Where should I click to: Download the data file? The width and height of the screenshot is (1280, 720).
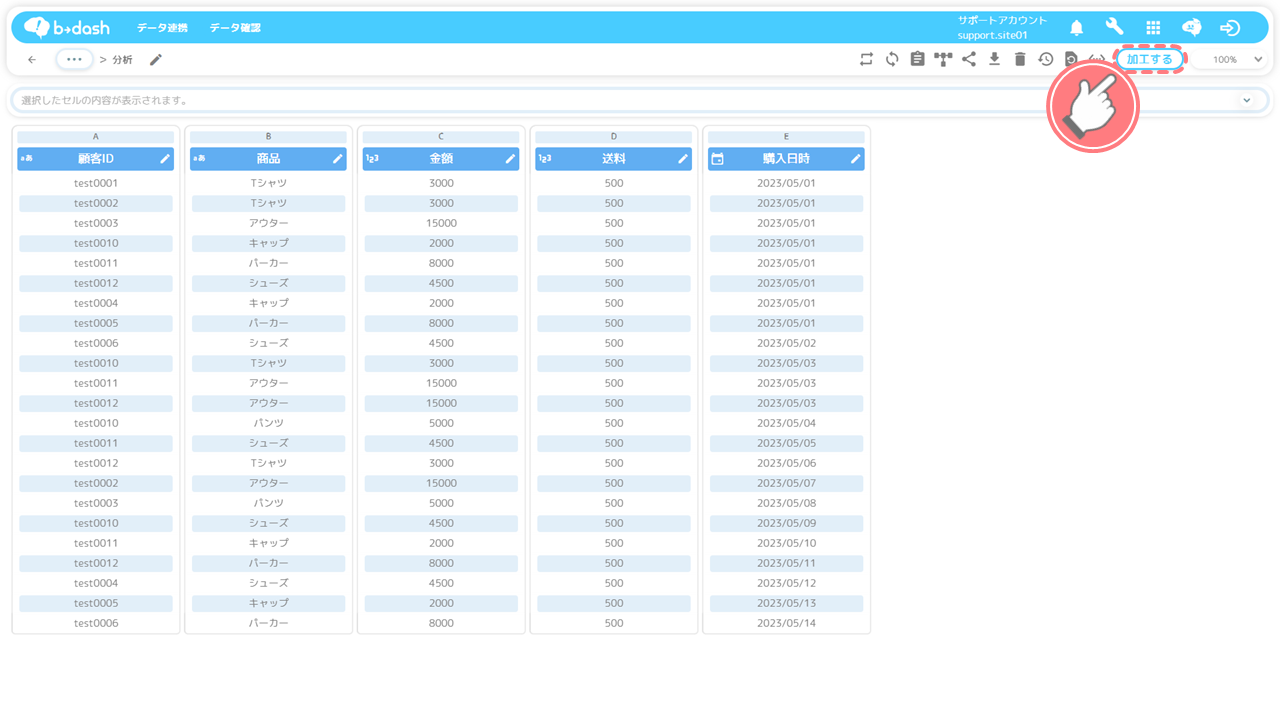(994, 60)
